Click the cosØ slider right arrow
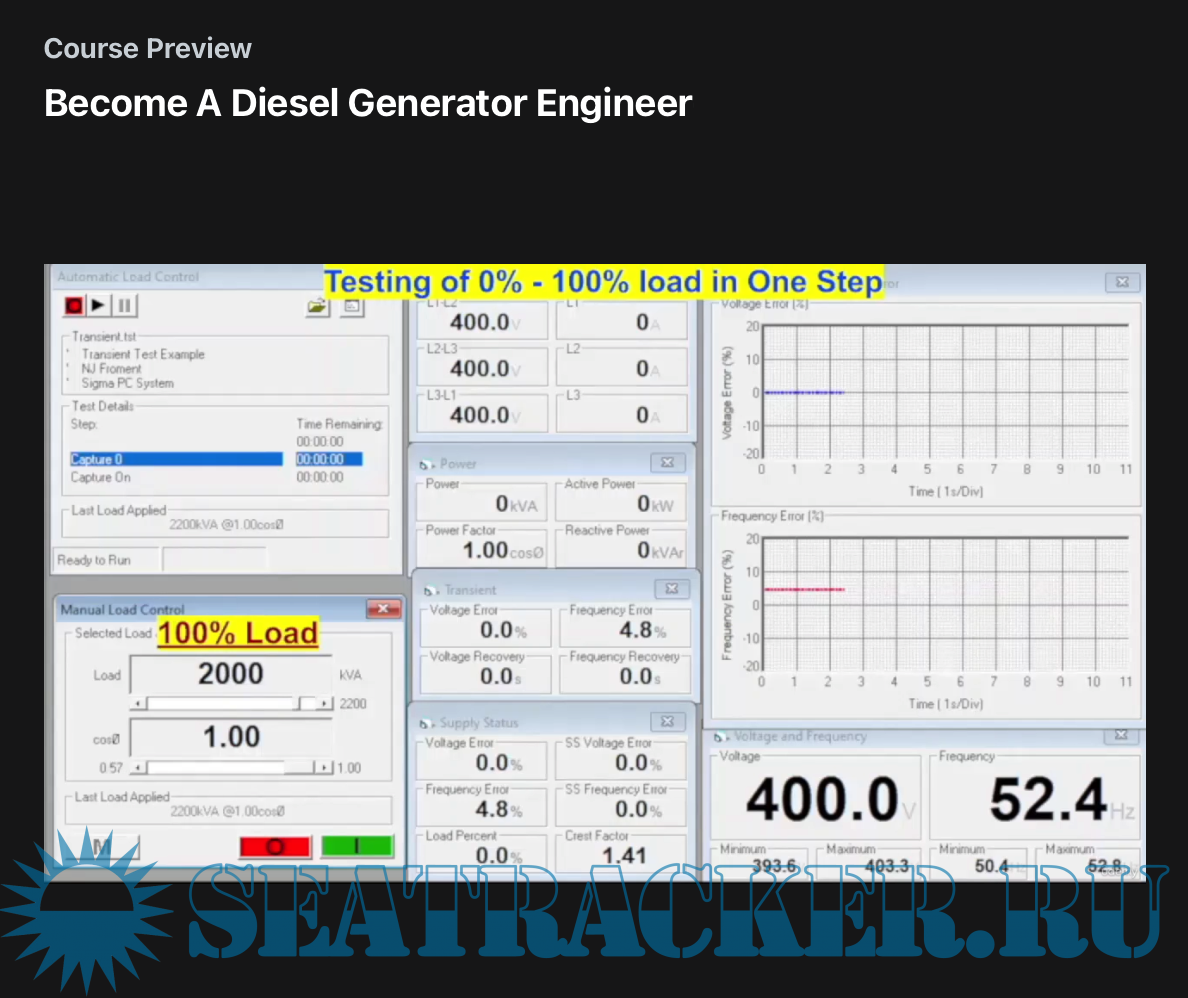 (x=324, y=768)
